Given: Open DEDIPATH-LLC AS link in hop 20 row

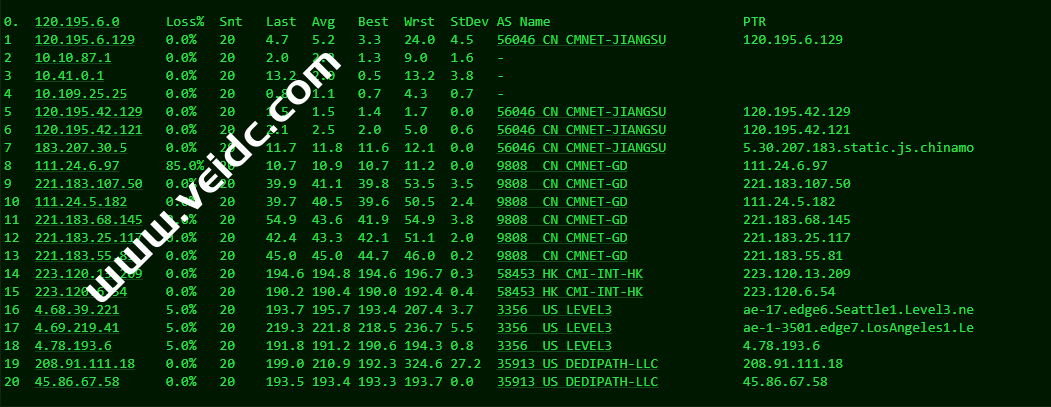Looking at the screenshot, I should coord(578,382).
